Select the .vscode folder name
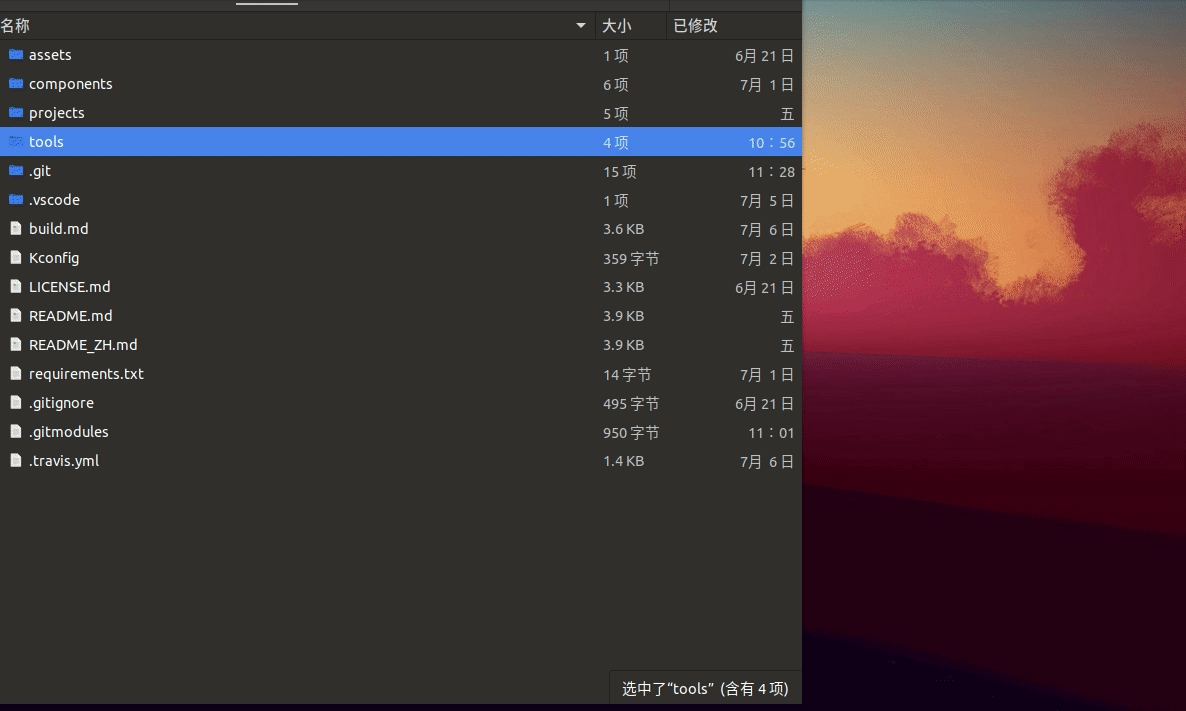This screenshot has height=711, width=1186. [x=54, y=200]
